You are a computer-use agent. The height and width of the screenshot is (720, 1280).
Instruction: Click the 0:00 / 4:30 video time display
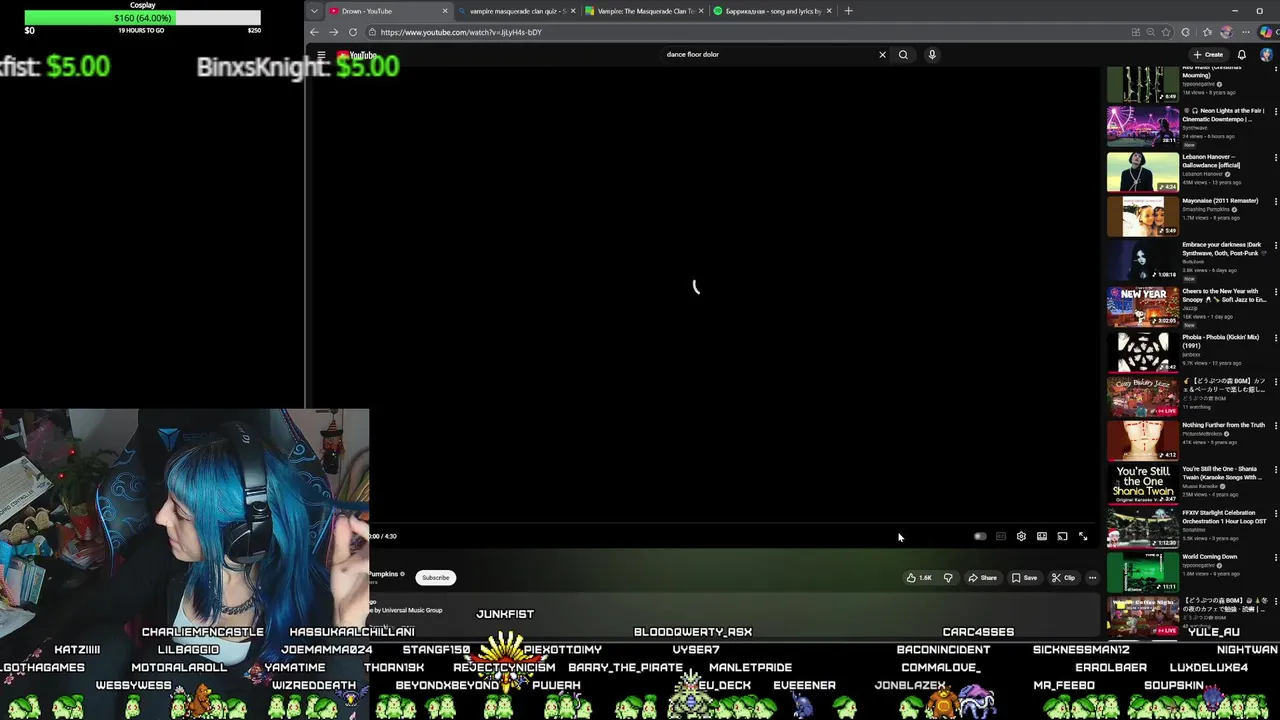pos(383,536)
